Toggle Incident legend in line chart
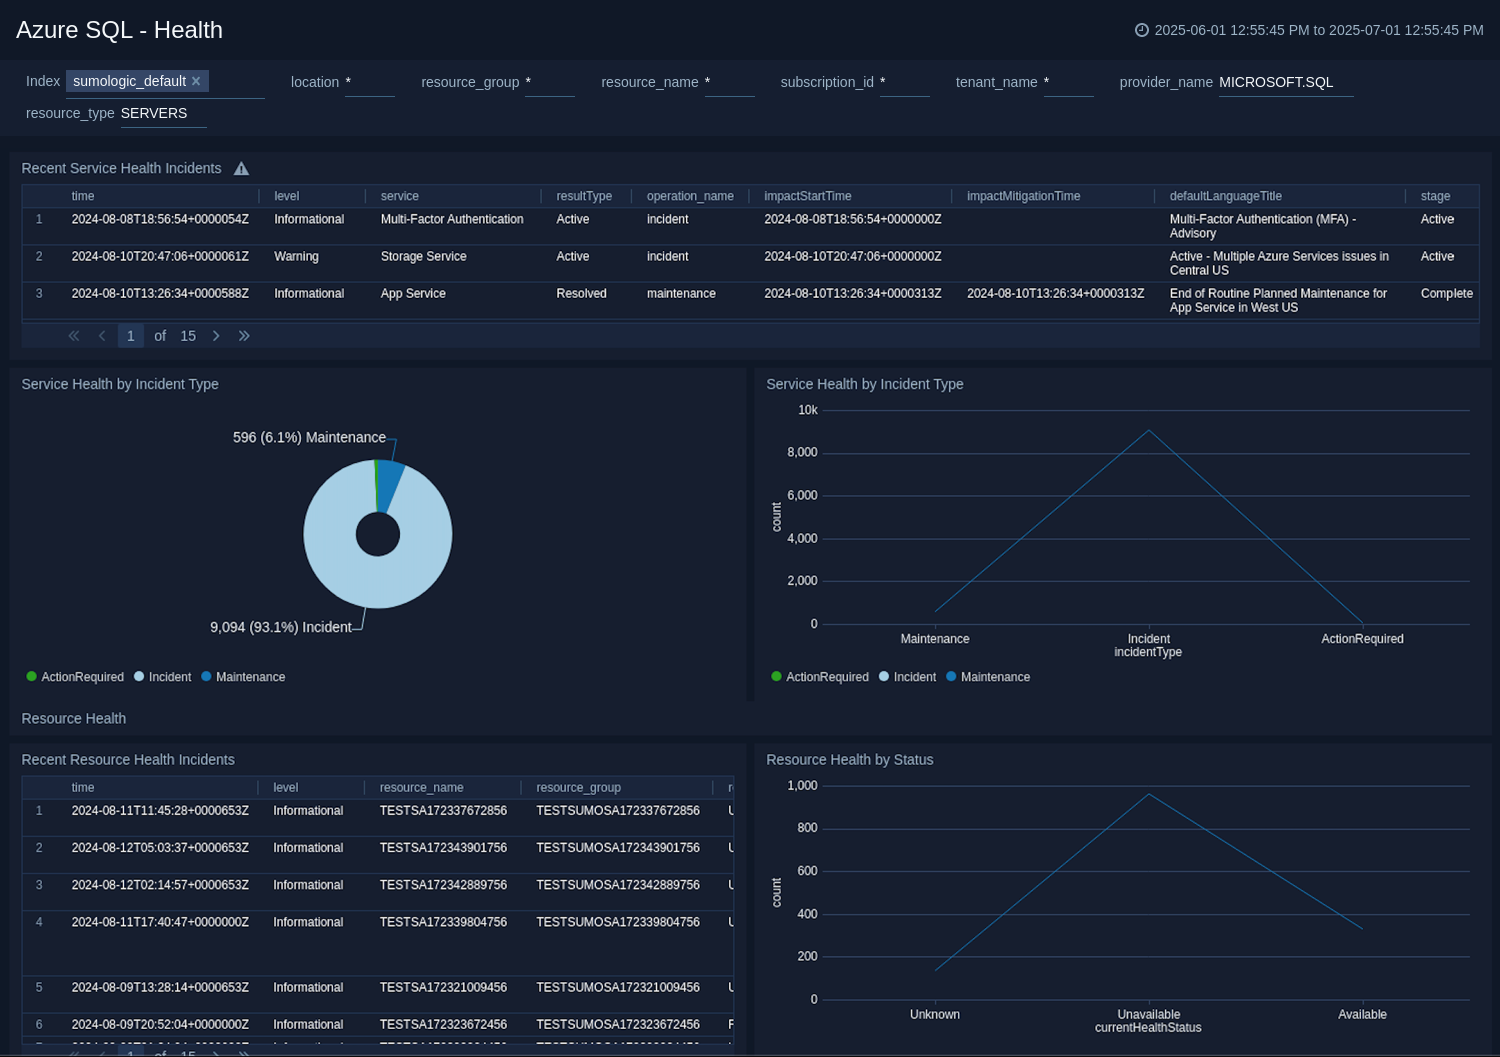This screenshot has height=1057, width=1500. (907, 677)
